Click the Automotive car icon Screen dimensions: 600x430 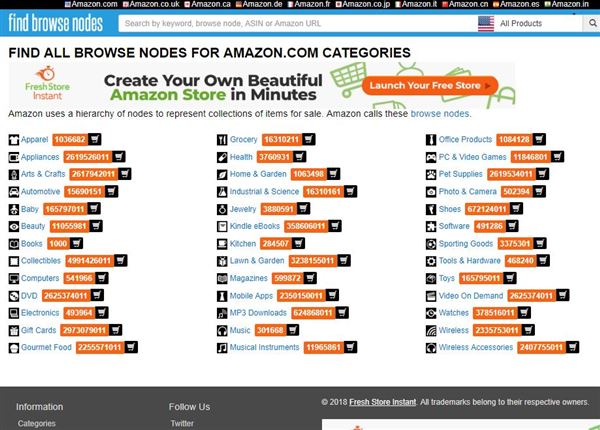tap(14, 192)
